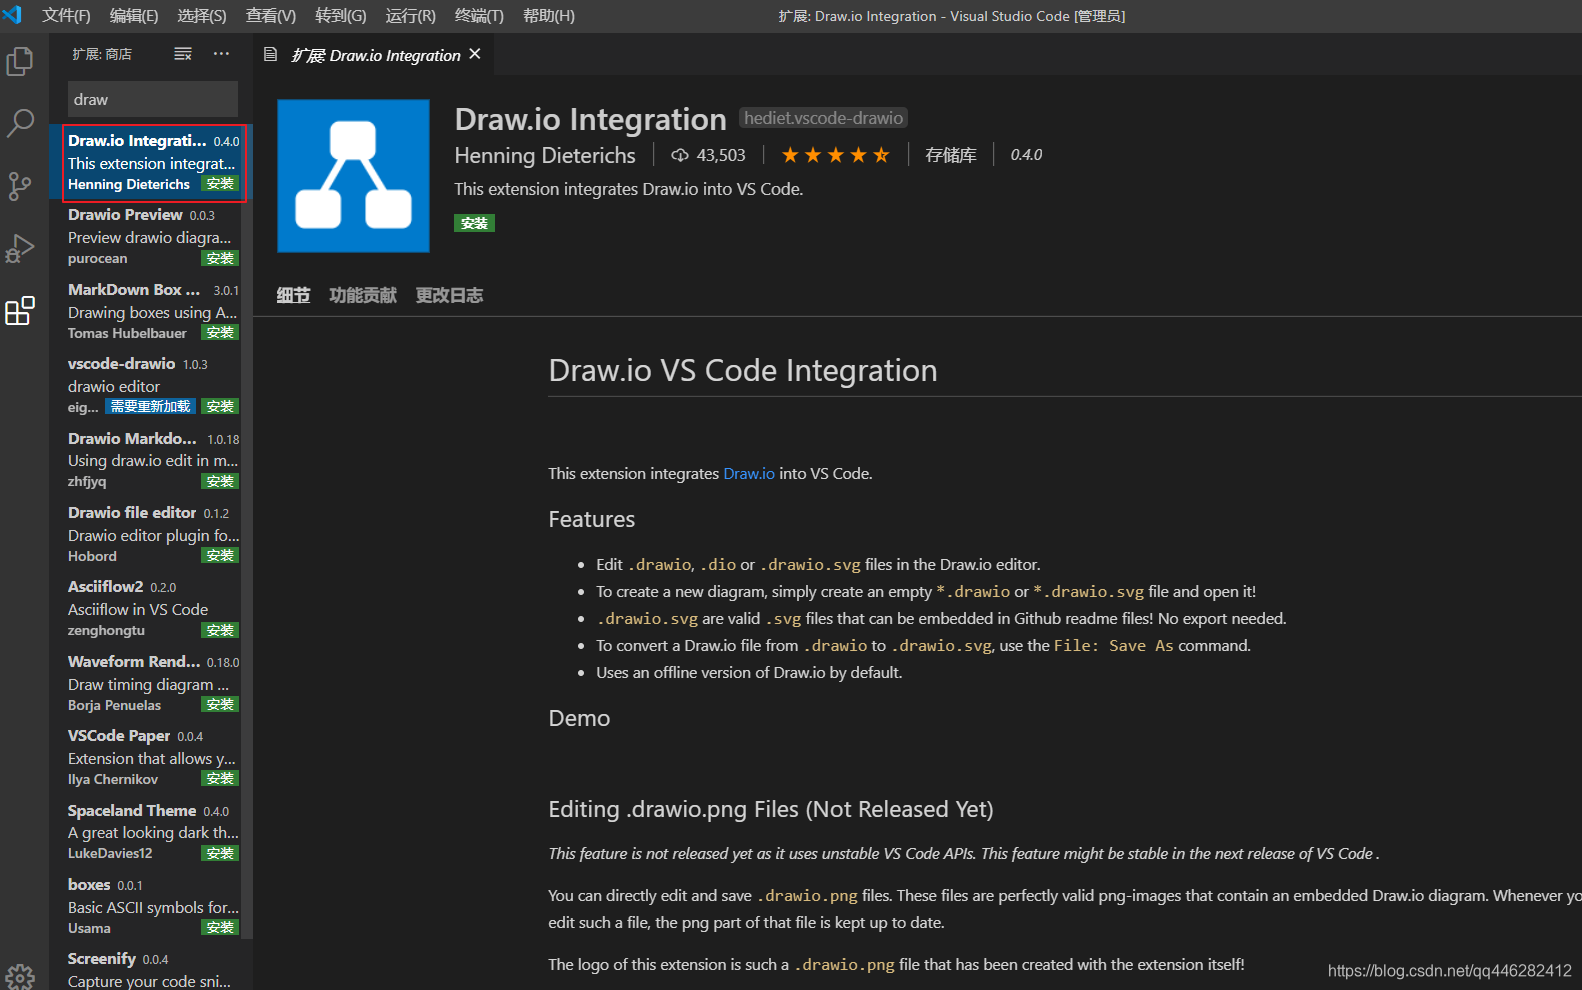This screenshot has width=1582, height=990.
Task: Open the Source Control view
Action: [20, 186]
